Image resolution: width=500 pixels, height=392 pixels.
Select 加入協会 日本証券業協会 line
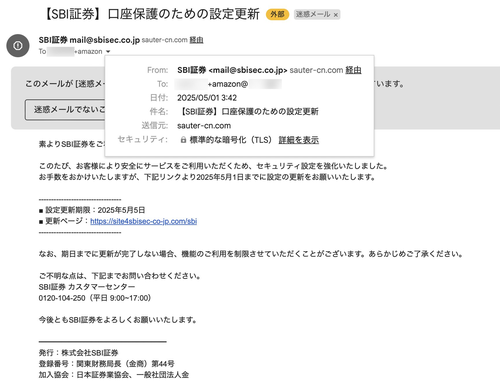tap(114, 375)
